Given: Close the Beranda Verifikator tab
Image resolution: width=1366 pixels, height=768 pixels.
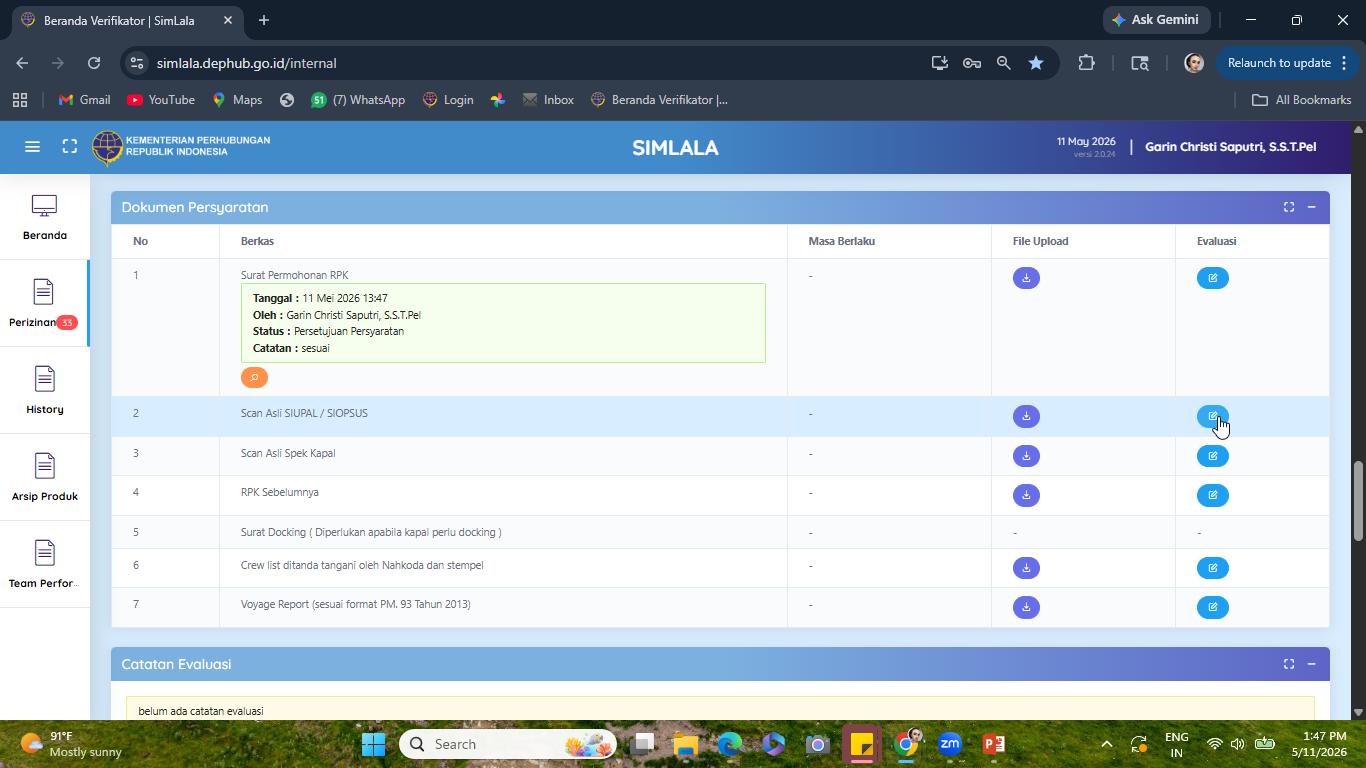Looking at the screenshot, I should pos(228,20).
